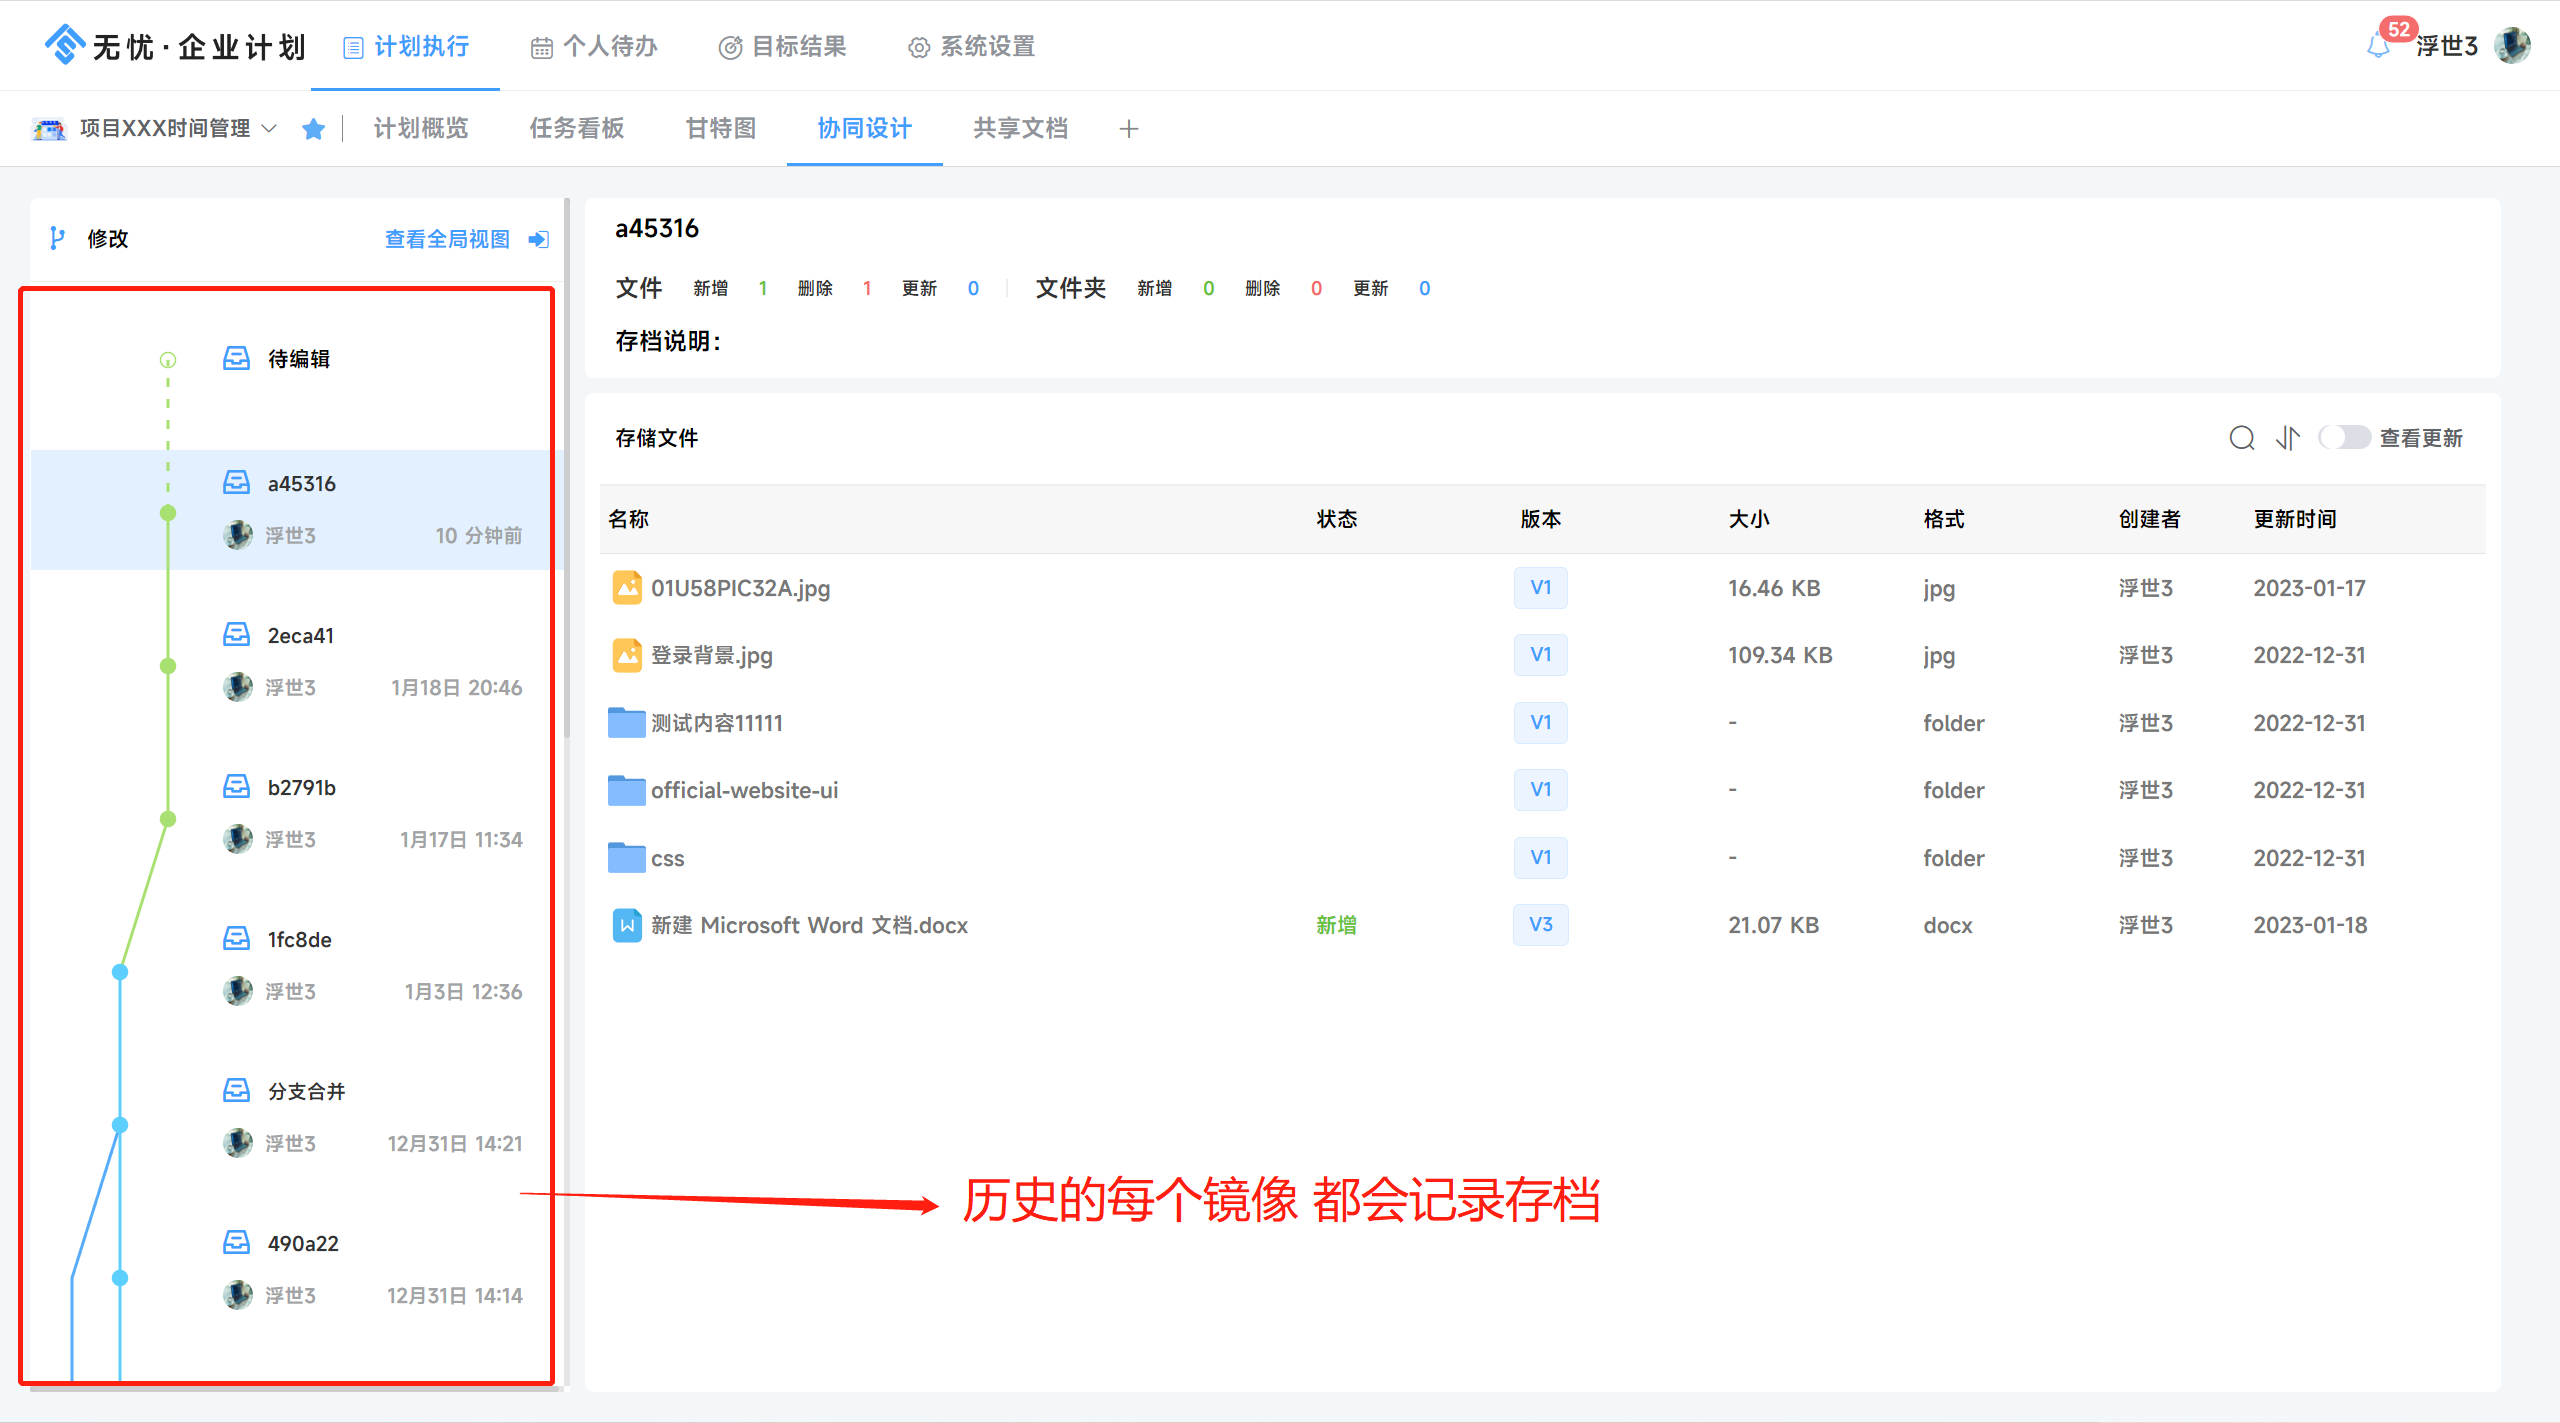
Task: Click the global view arrow icon
Action: click(x=539, y=239)
